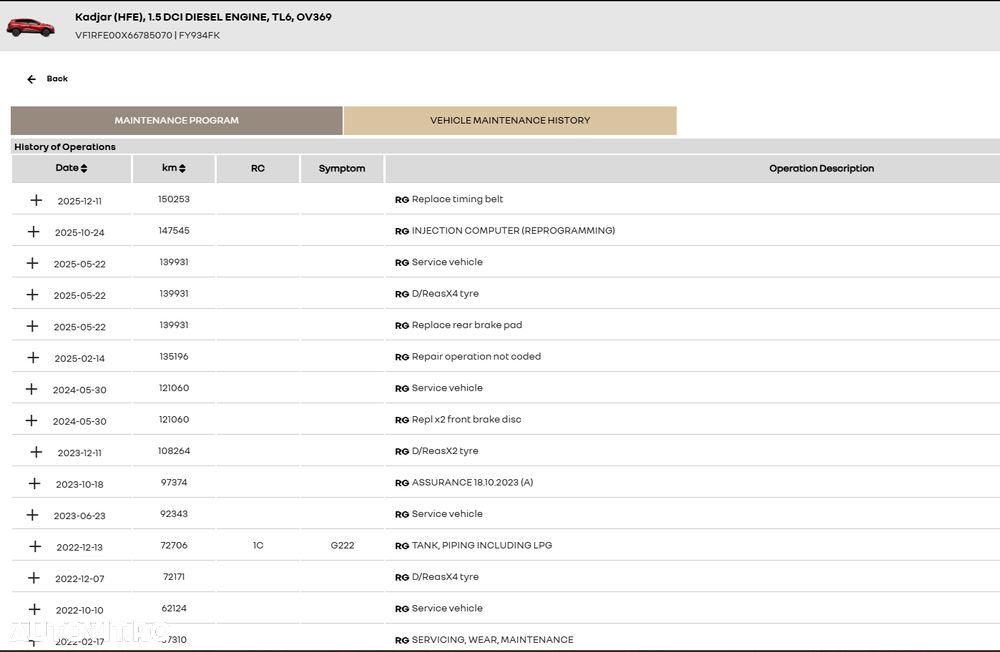This screenshot has height=652, width=1000.
Task: Go back using the Back link
Action: [57, 79]
